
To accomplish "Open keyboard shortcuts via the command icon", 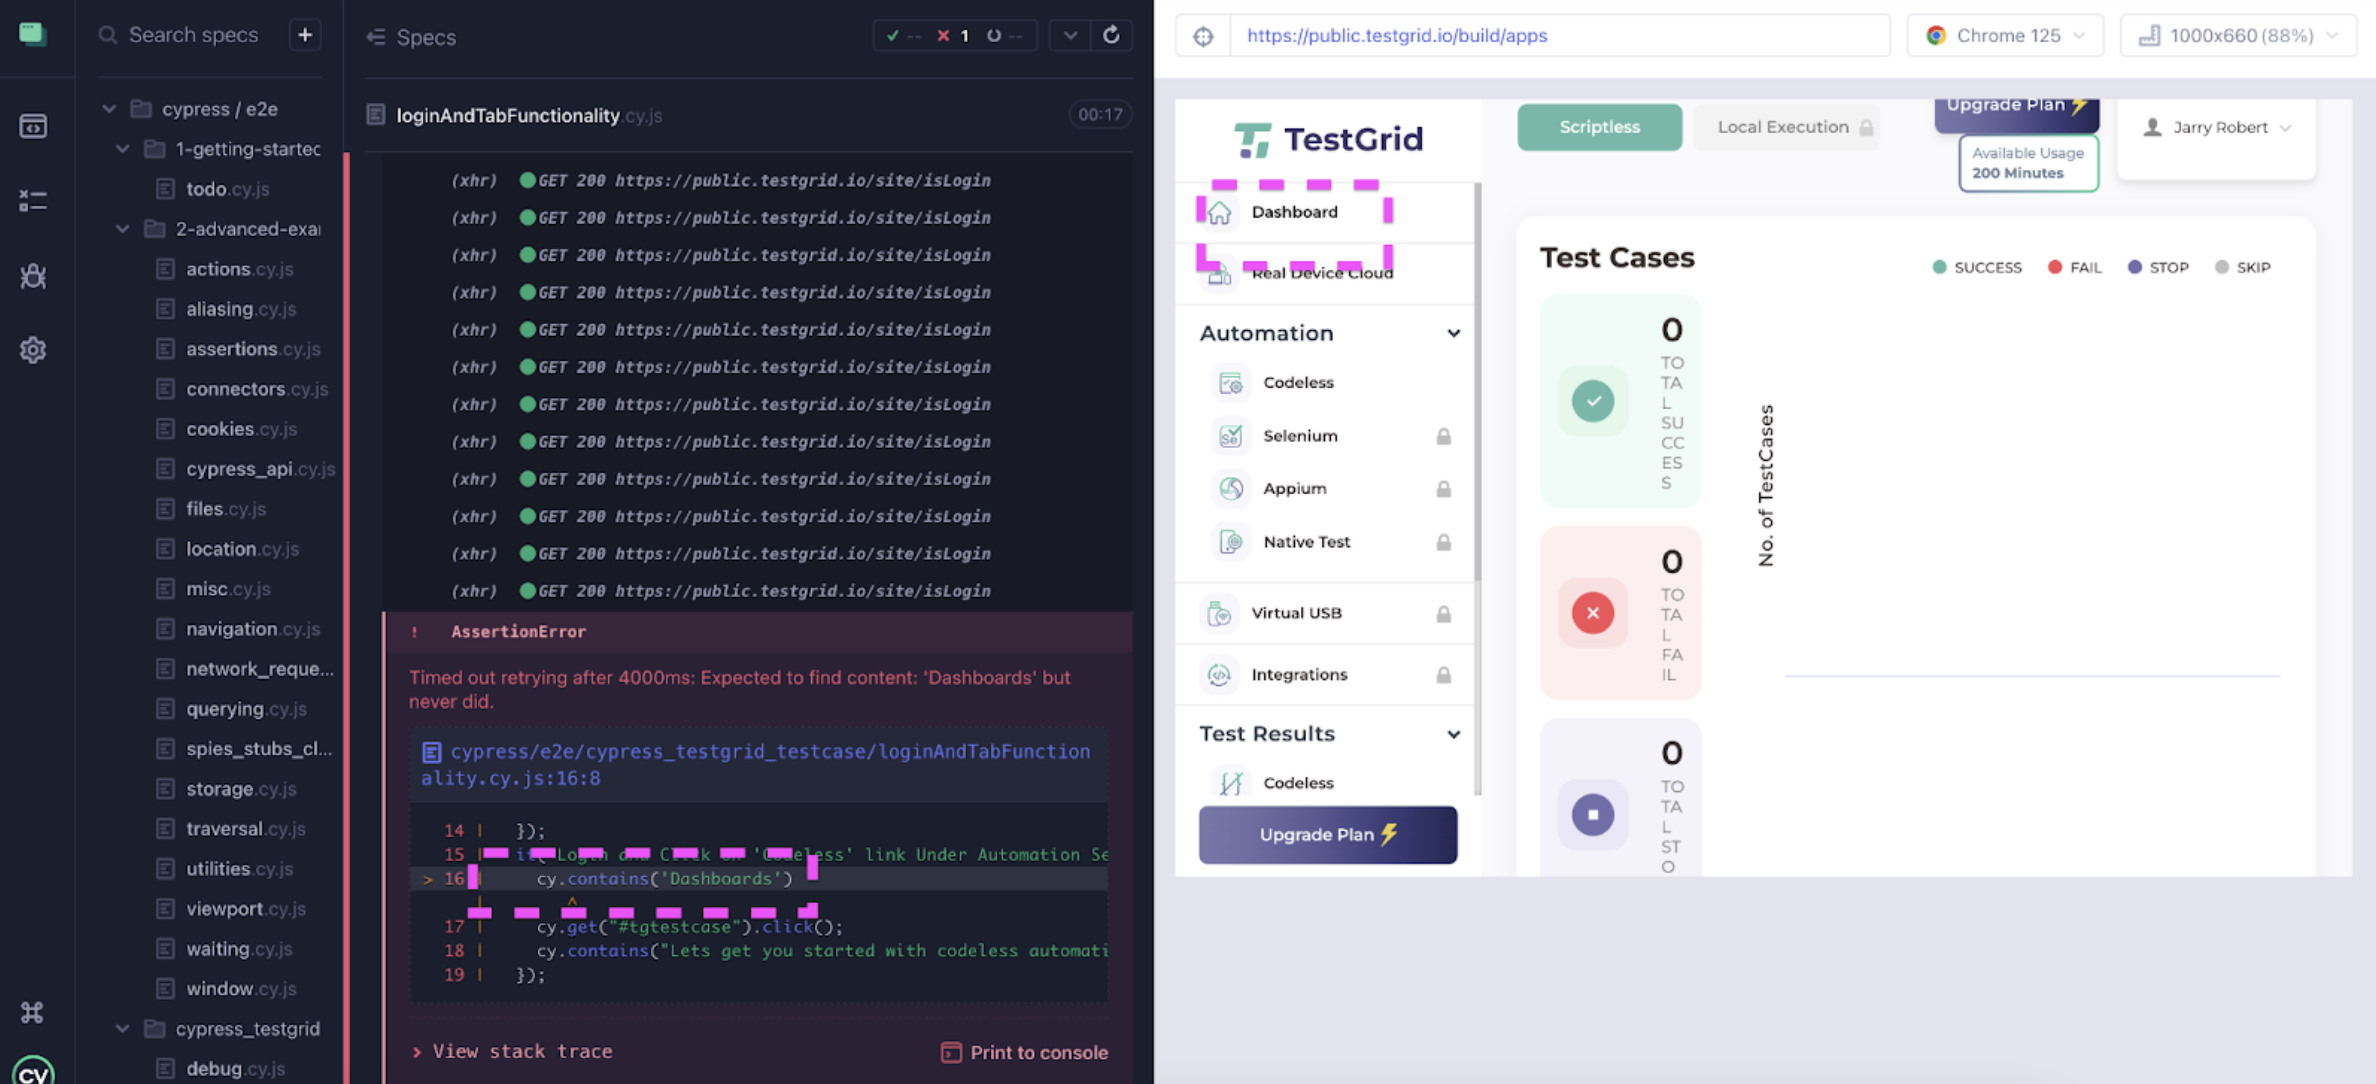I will pos(33,1011).
